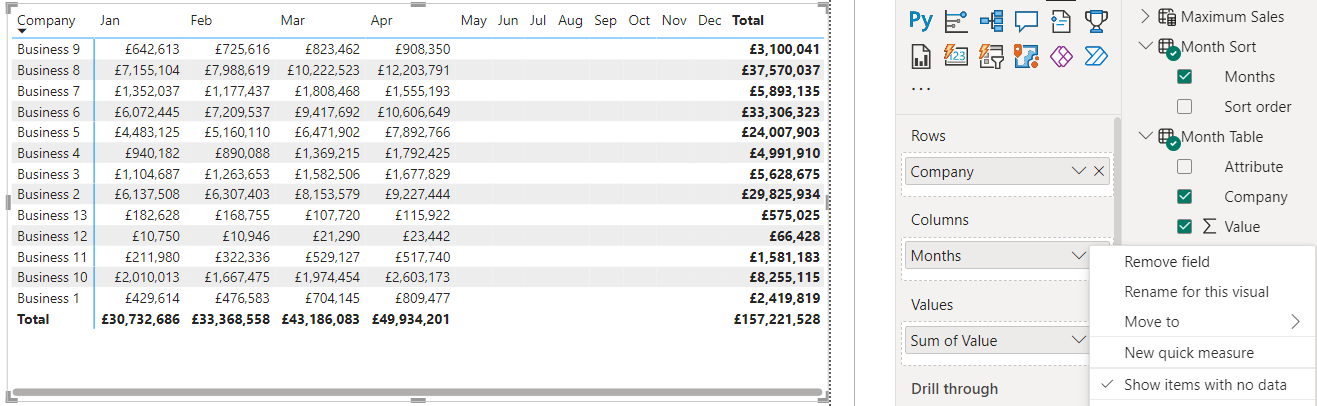
Task: Uncheck the Company field checkbox
Action: (x=1185, y=197)
